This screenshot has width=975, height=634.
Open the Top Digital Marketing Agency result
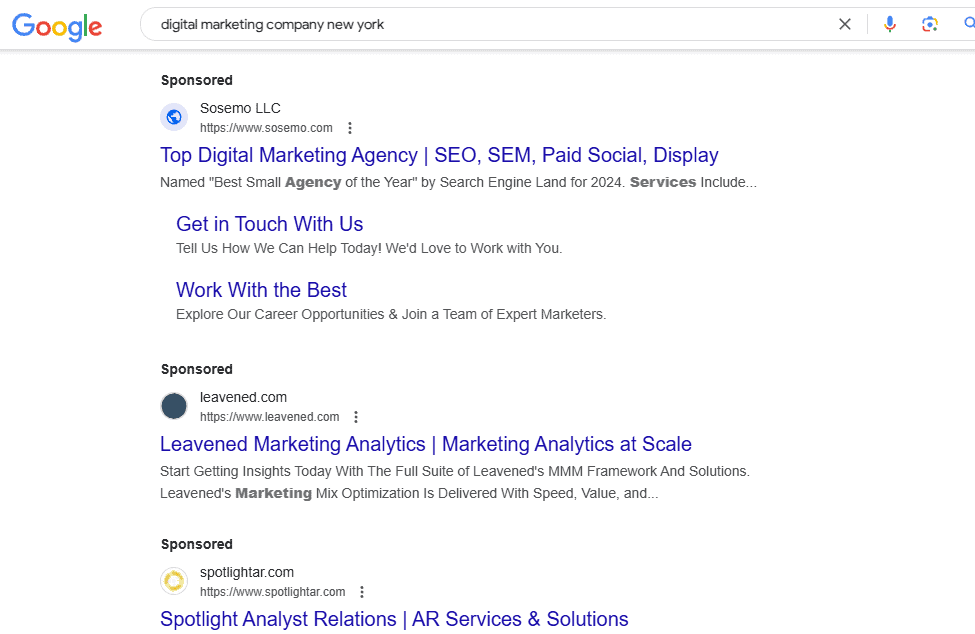439,155
